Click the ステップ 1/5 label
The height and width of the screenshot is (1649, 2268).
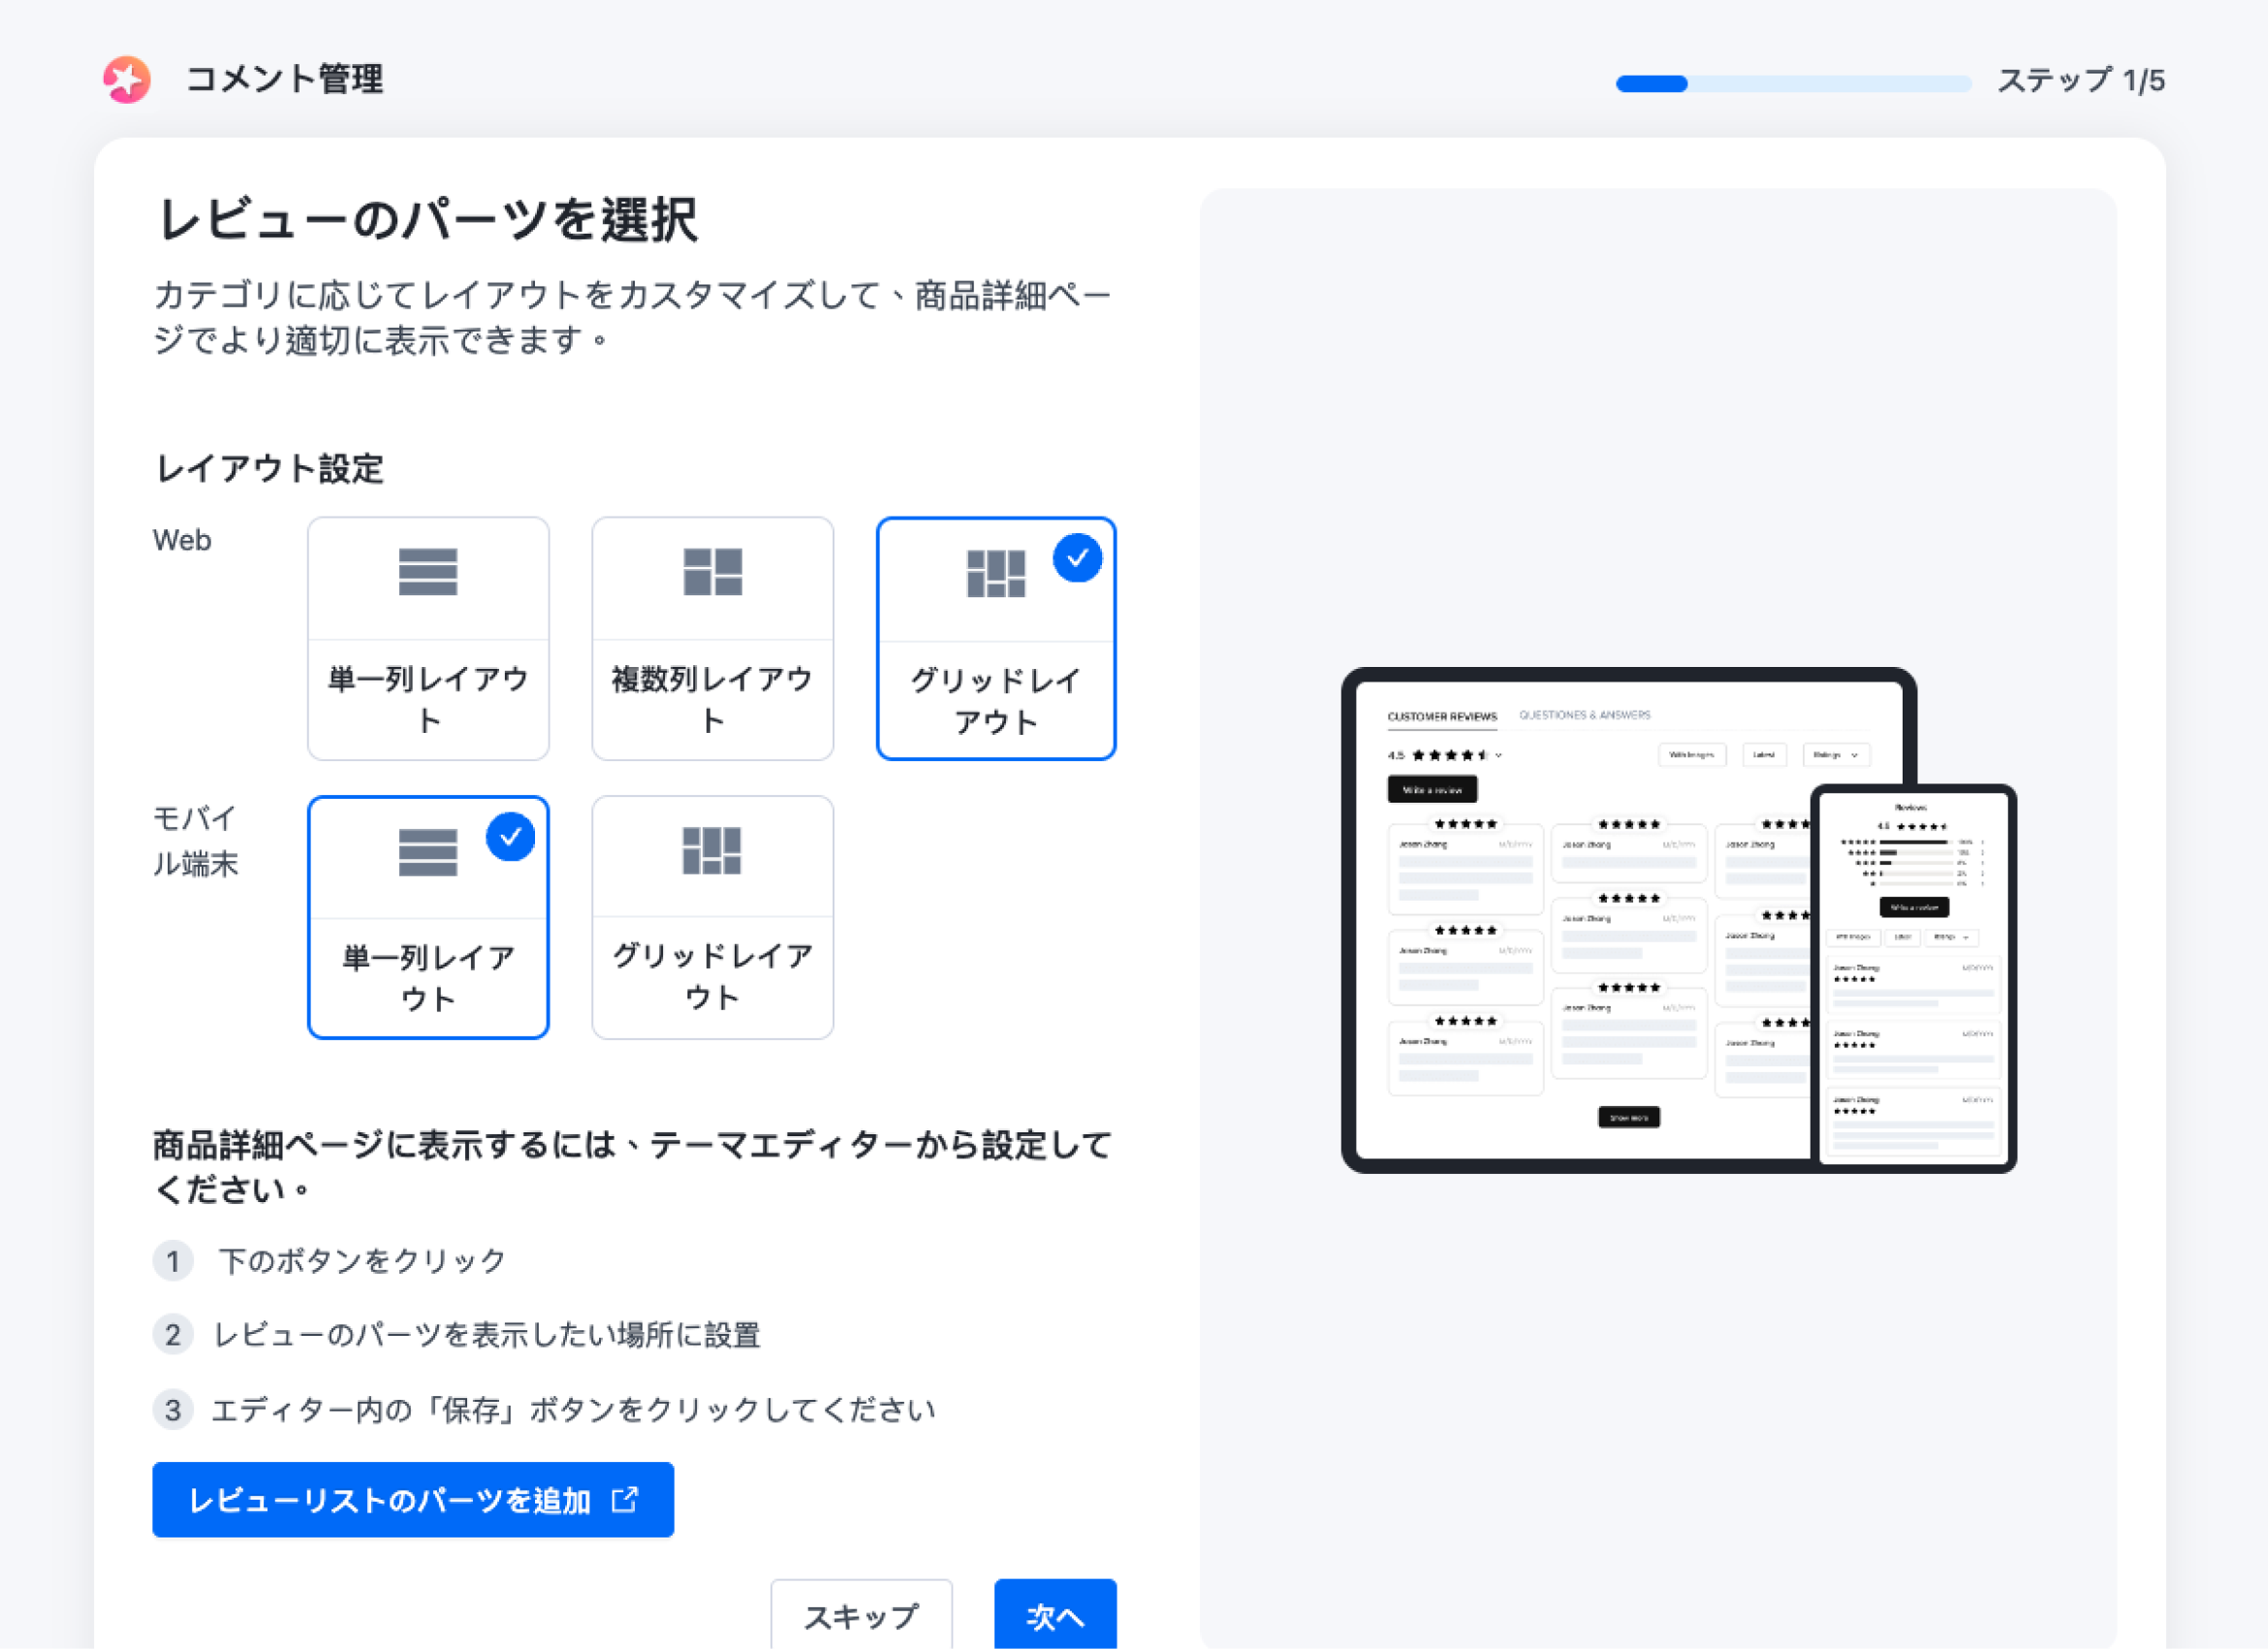[2081, 80]
